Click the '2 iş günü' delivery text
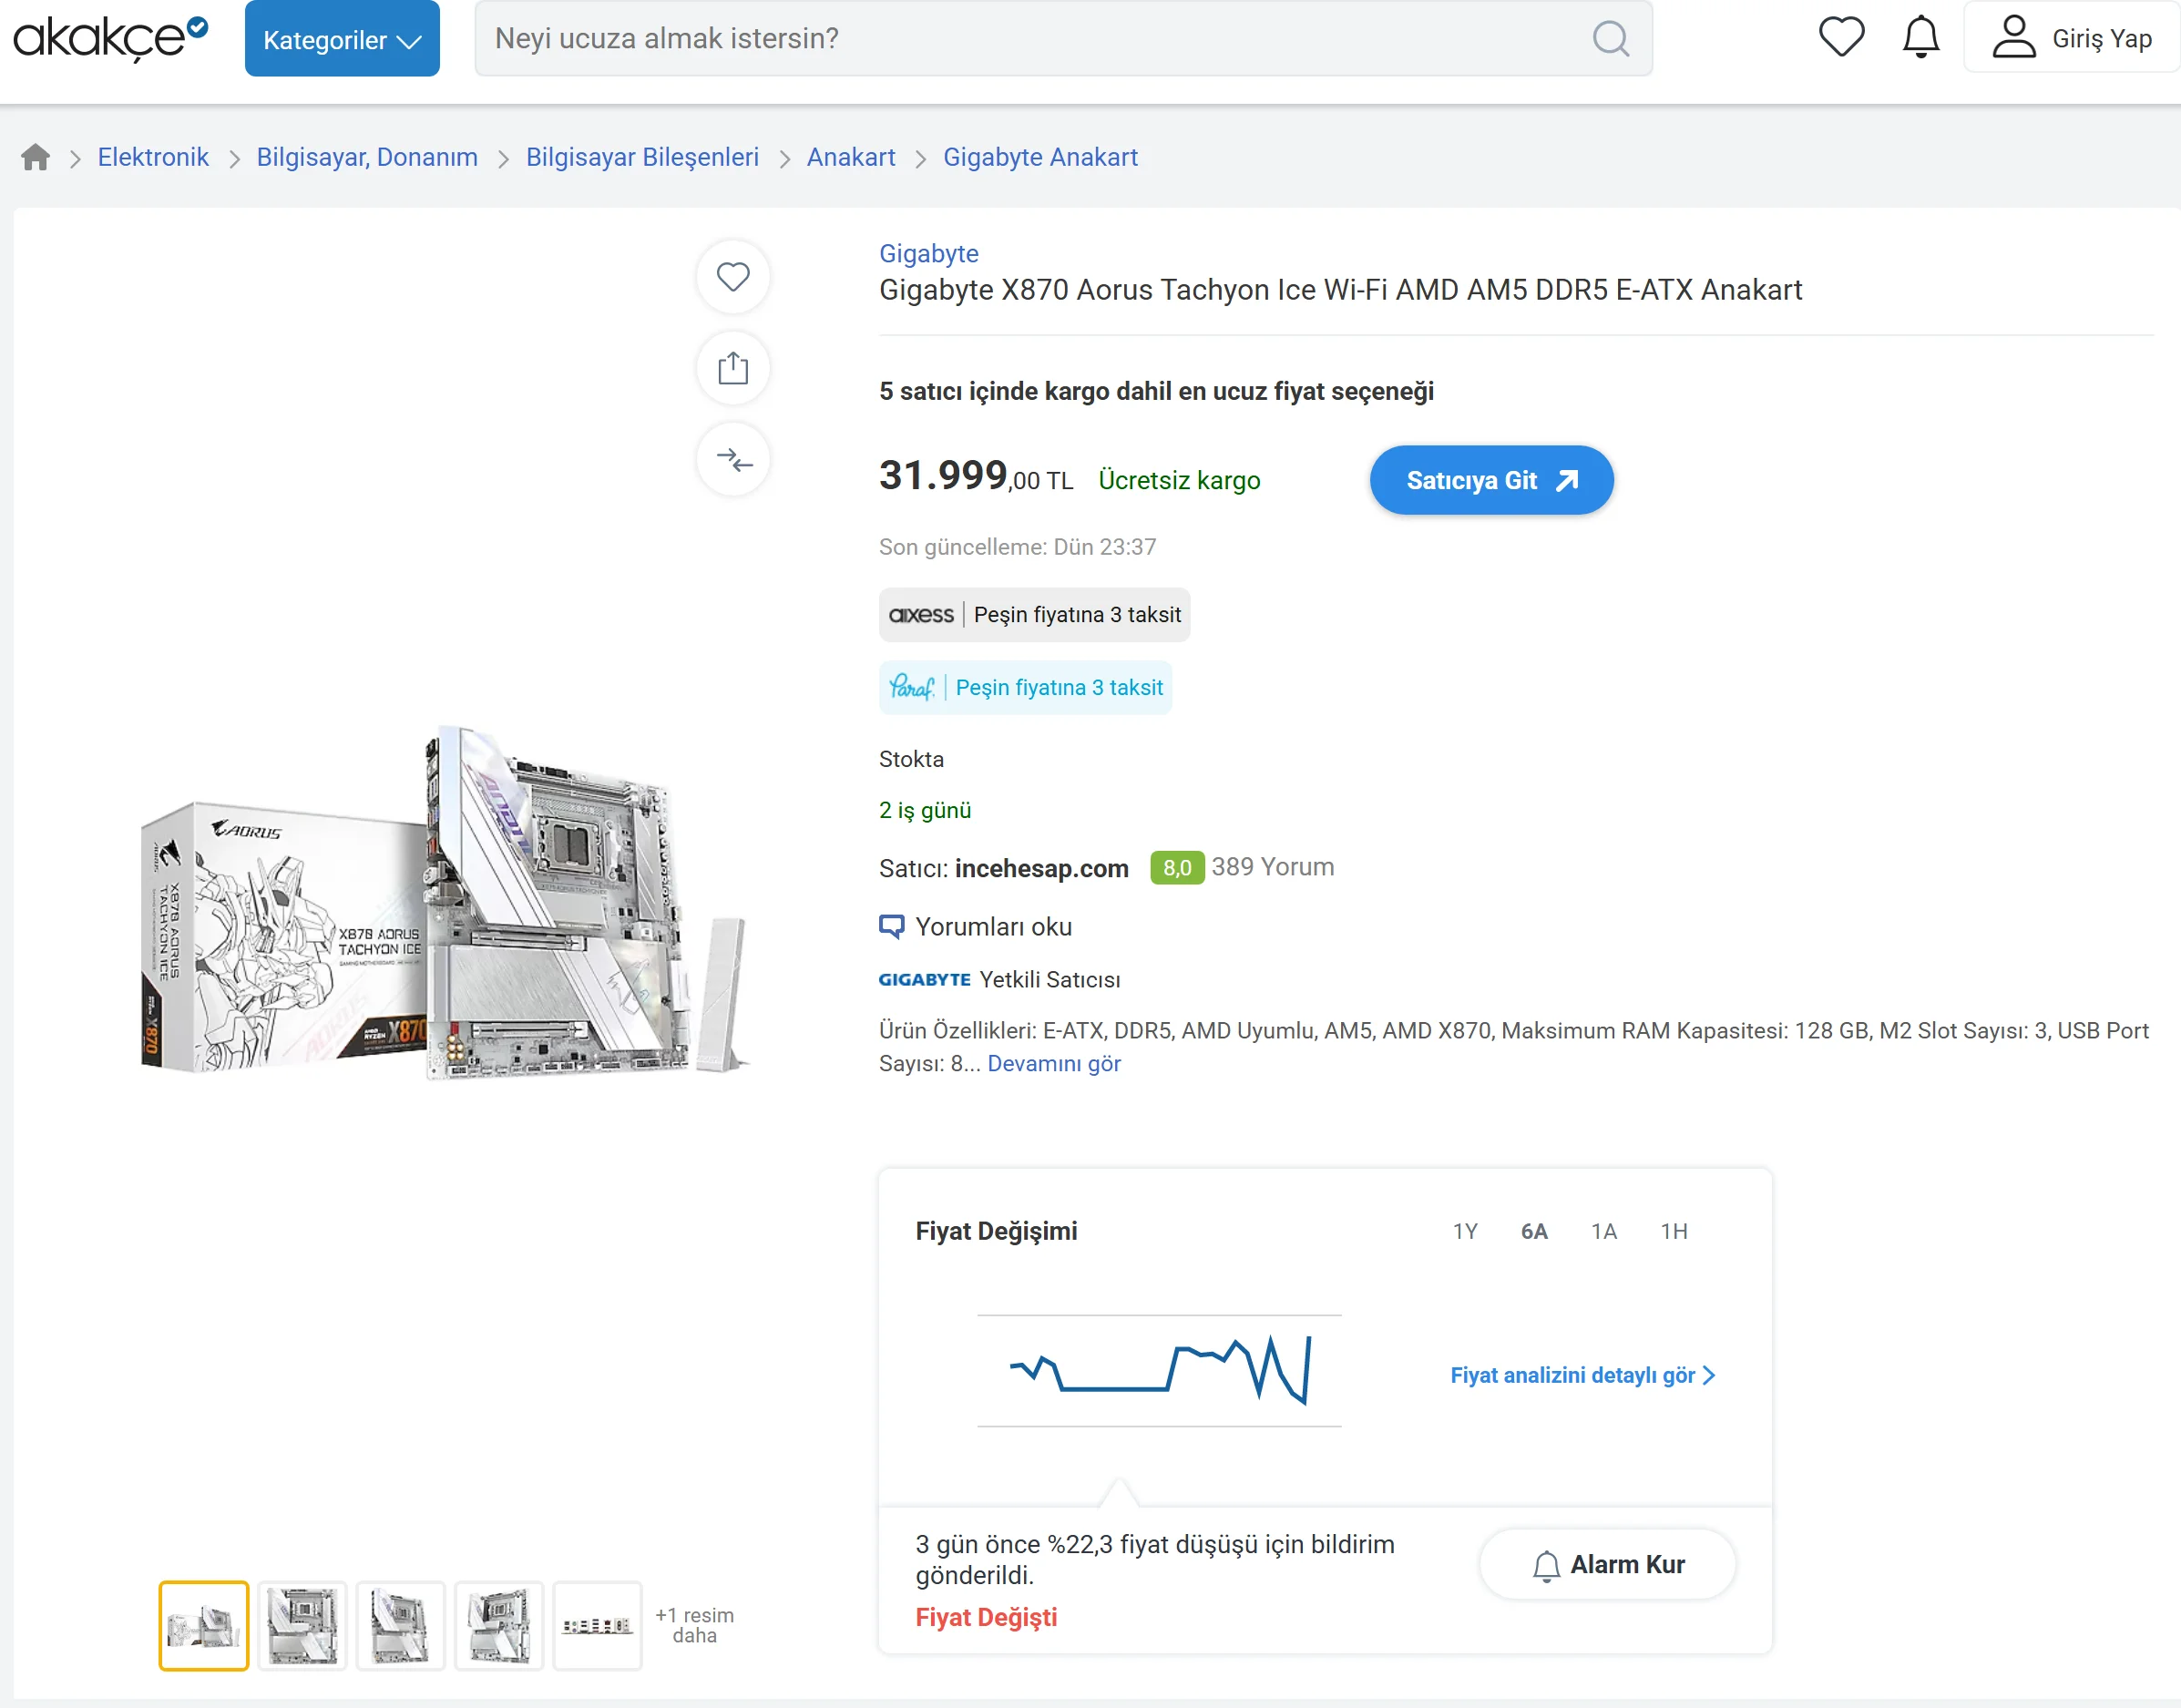This screenshot has width=2181, height=1708. pos(925,810)
